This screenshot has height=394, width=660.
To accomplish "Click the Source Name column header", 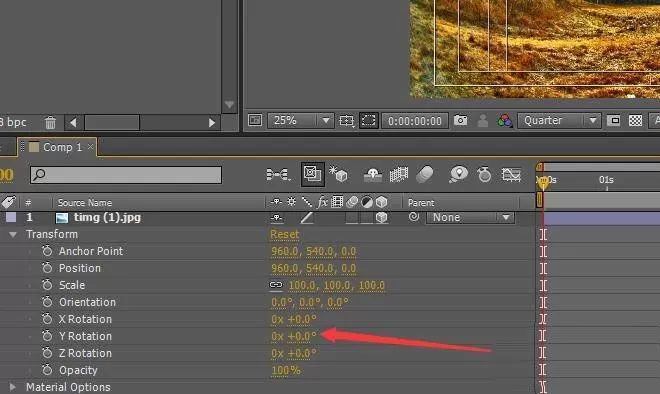I will (85, 203).
